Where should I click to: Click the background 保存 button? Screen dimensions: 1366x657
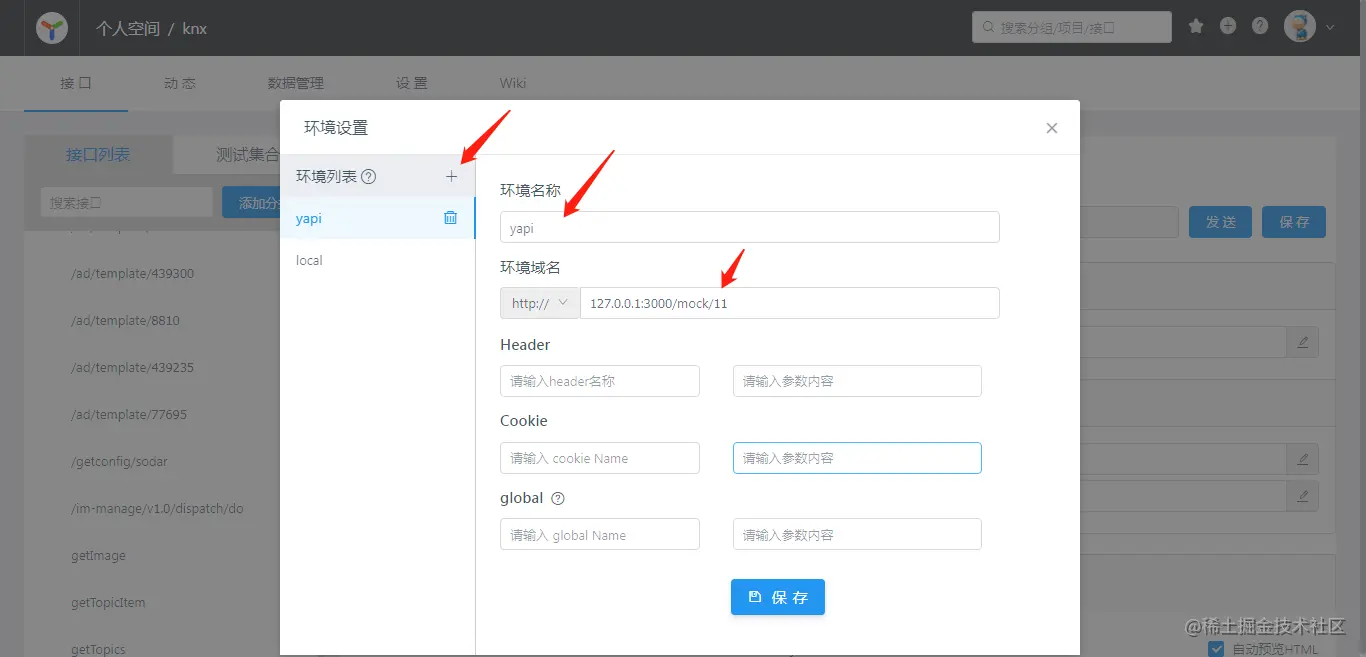(x=1294, y=222)
